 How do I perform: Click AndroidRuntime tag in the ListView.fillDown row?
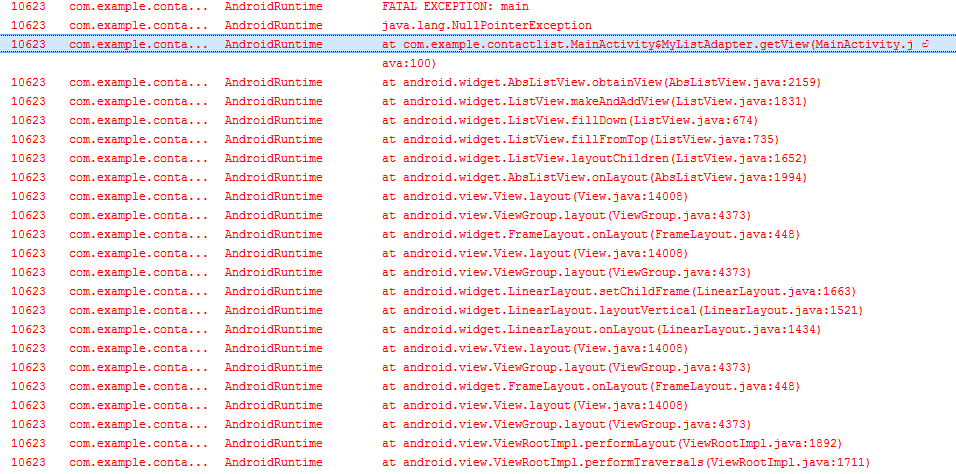pyautogui.click(x=273, y=120)
